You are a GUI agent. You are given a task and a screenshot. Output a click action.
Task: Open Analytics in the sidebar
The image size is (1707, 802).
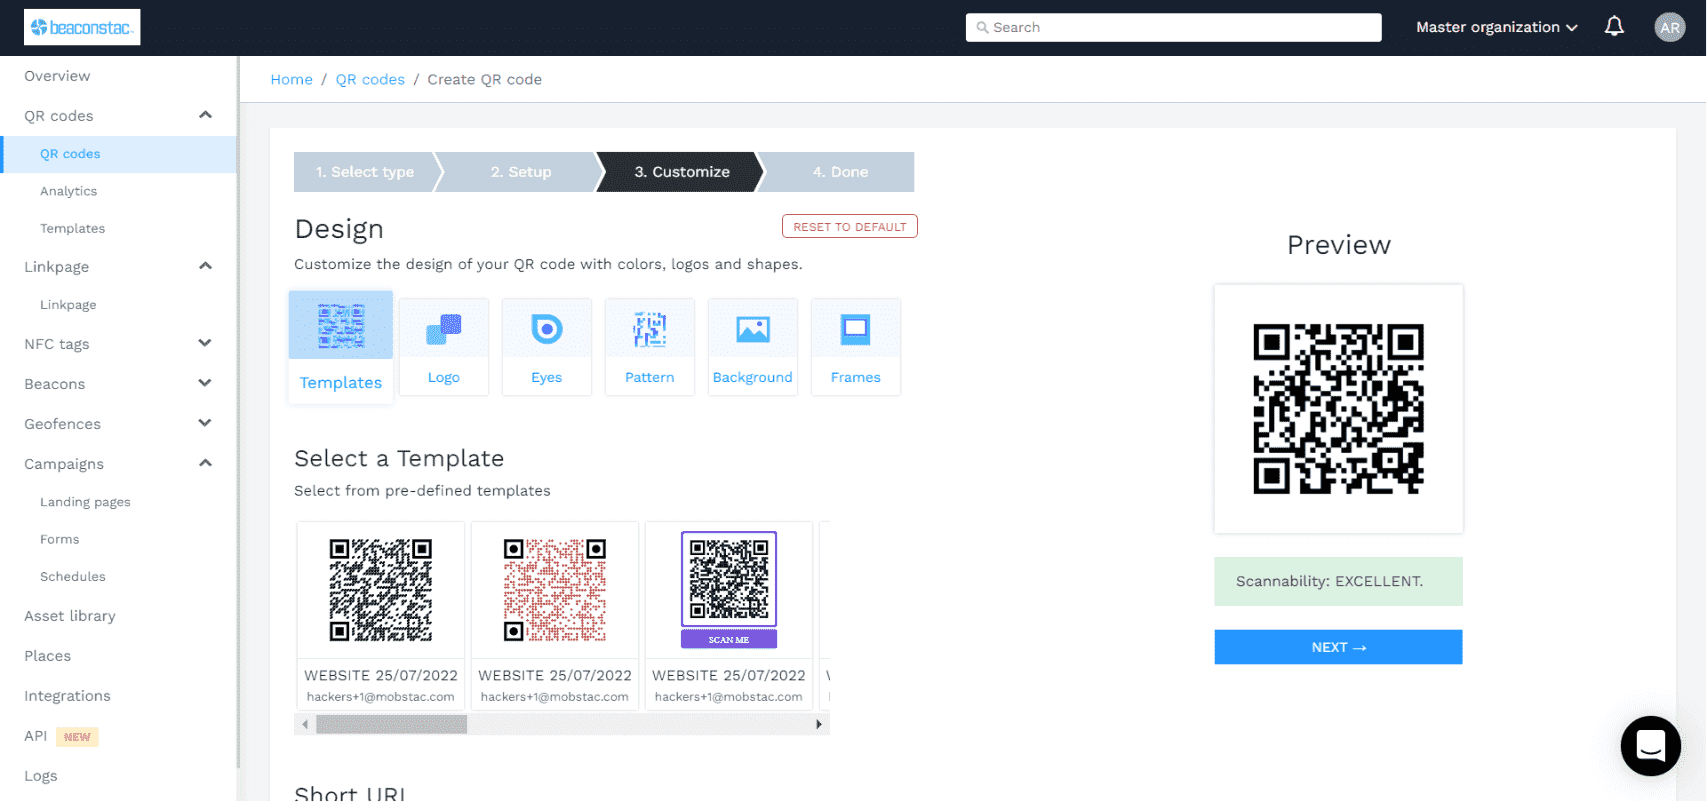(x=68, y=191)
